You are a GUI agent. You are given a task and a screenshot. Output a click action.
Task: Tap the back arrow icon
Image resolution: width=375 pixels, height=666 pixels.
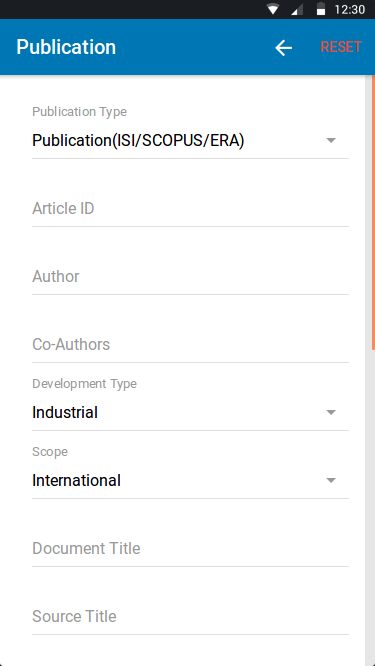[283, 48]
